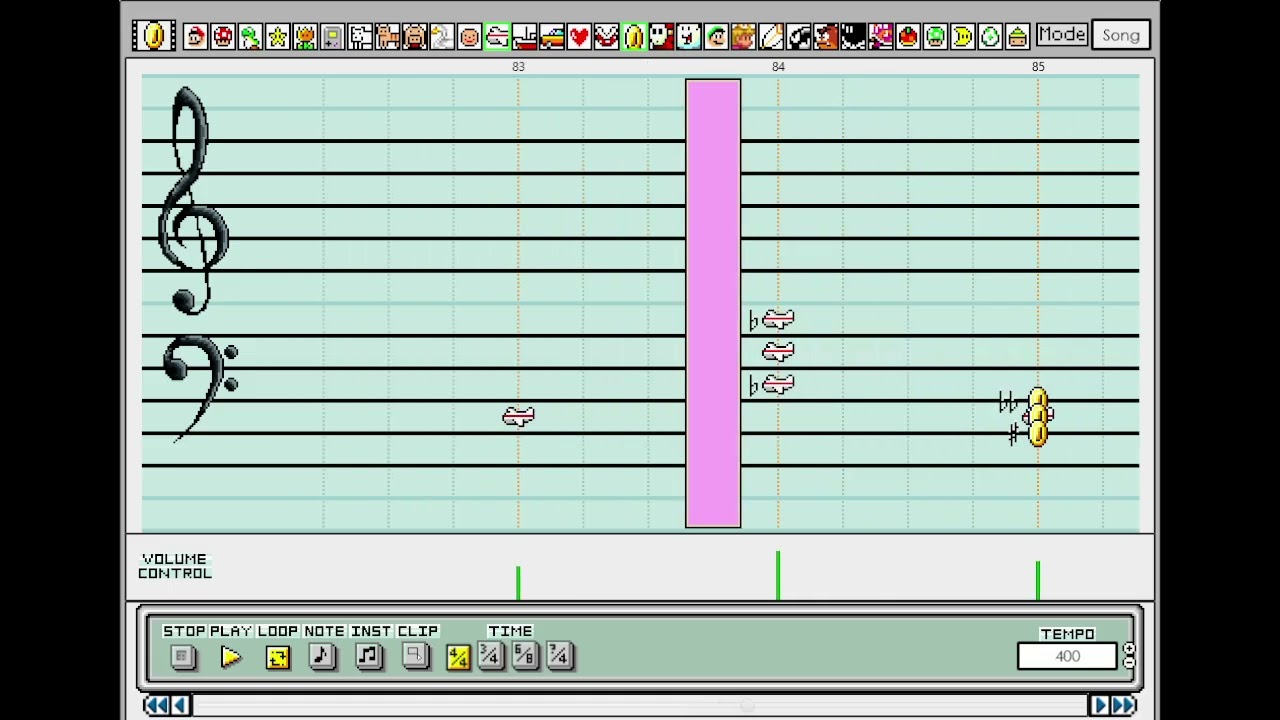Viewport: 1280px width, 720px height.
Task: Click the Inst button
Action: [x=369, y=656]
